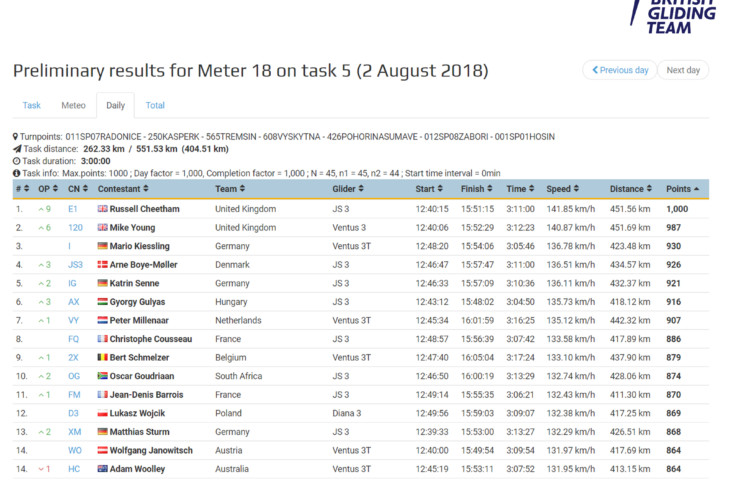The height and width of the screenshot is (500, 730).
Task: Click the Dutch flag beside Peter Millenaar
Action: click(102, 320)
